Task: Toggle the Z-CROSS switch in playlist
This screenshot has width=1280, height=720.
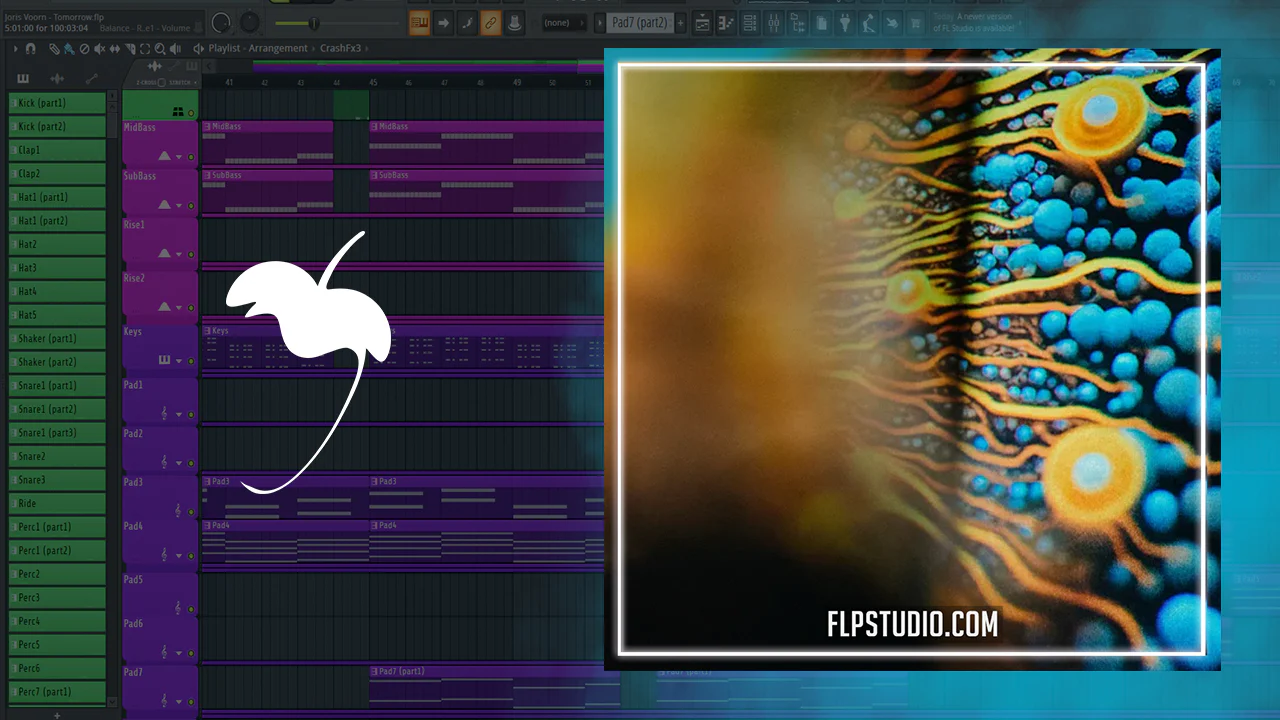Action: 161,82
